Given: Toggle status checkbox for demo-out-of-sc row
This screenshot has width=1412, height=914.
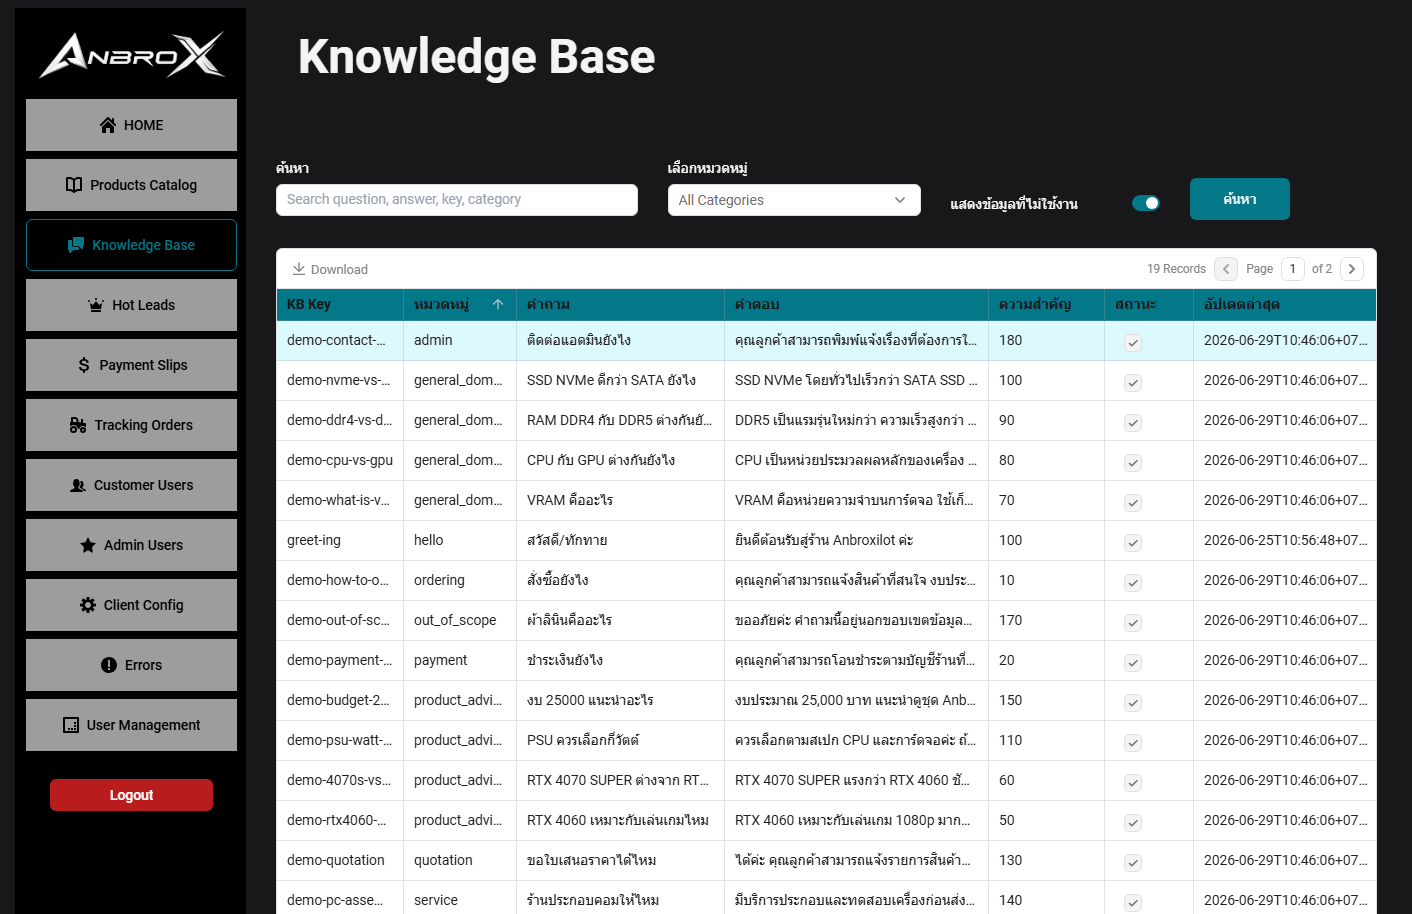Looking at the screenshot, I should [x=1133, y=623].
